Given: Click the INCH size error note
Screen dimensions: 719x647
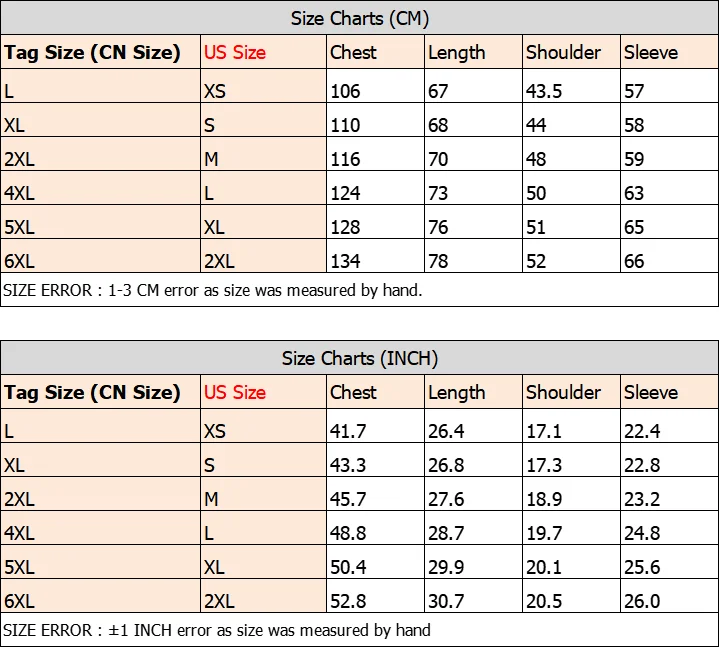Looking at the screenshot, I should pyautogui.click(x=217, y=630).
